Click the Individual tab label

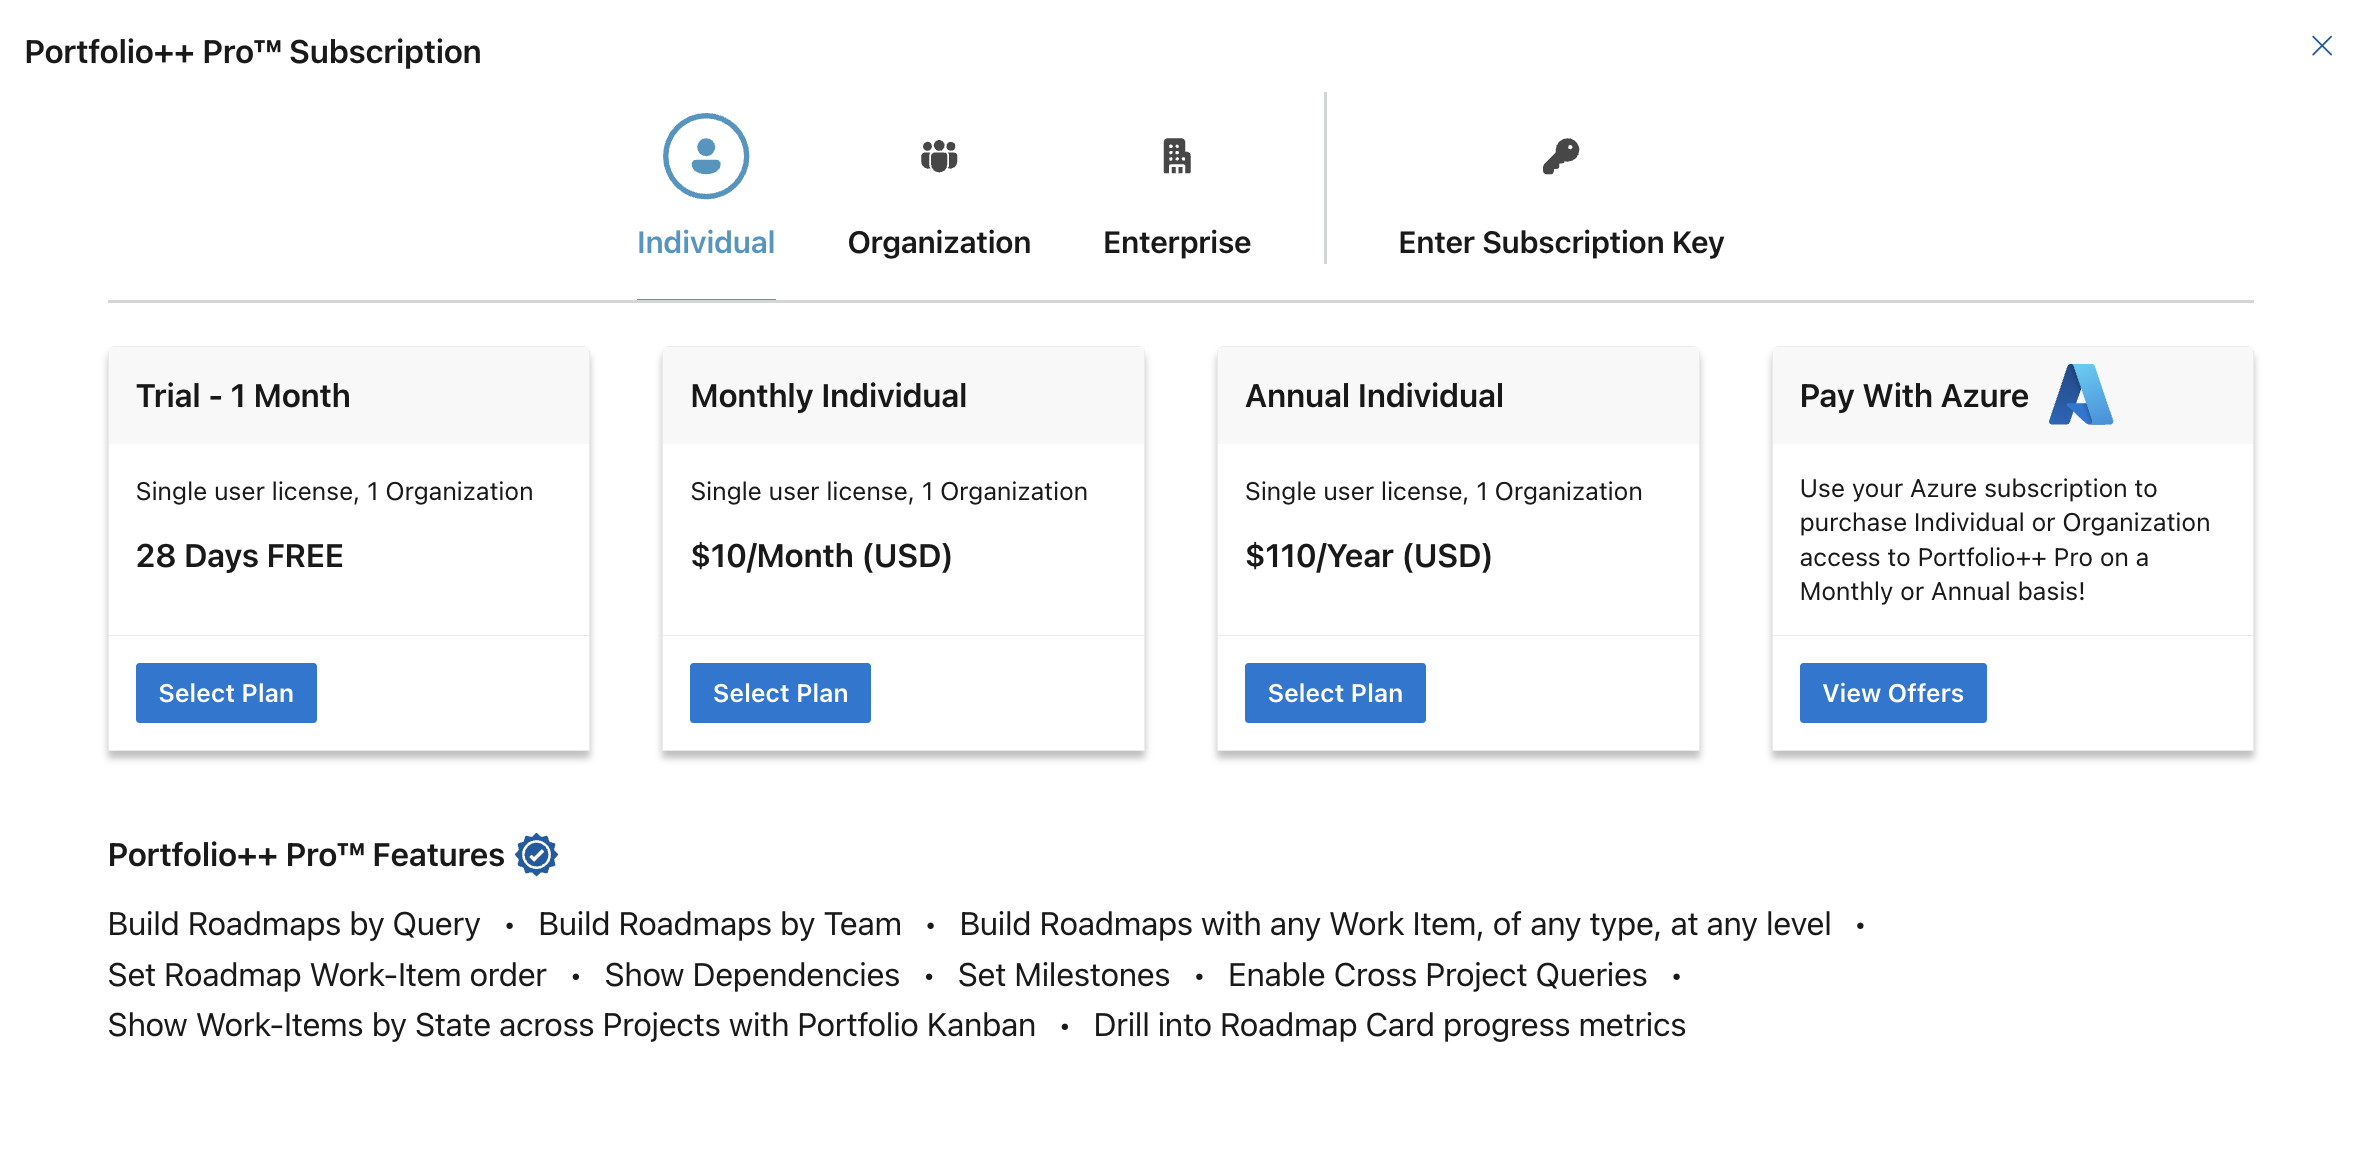pyautogui.click(x=706, y=241)
